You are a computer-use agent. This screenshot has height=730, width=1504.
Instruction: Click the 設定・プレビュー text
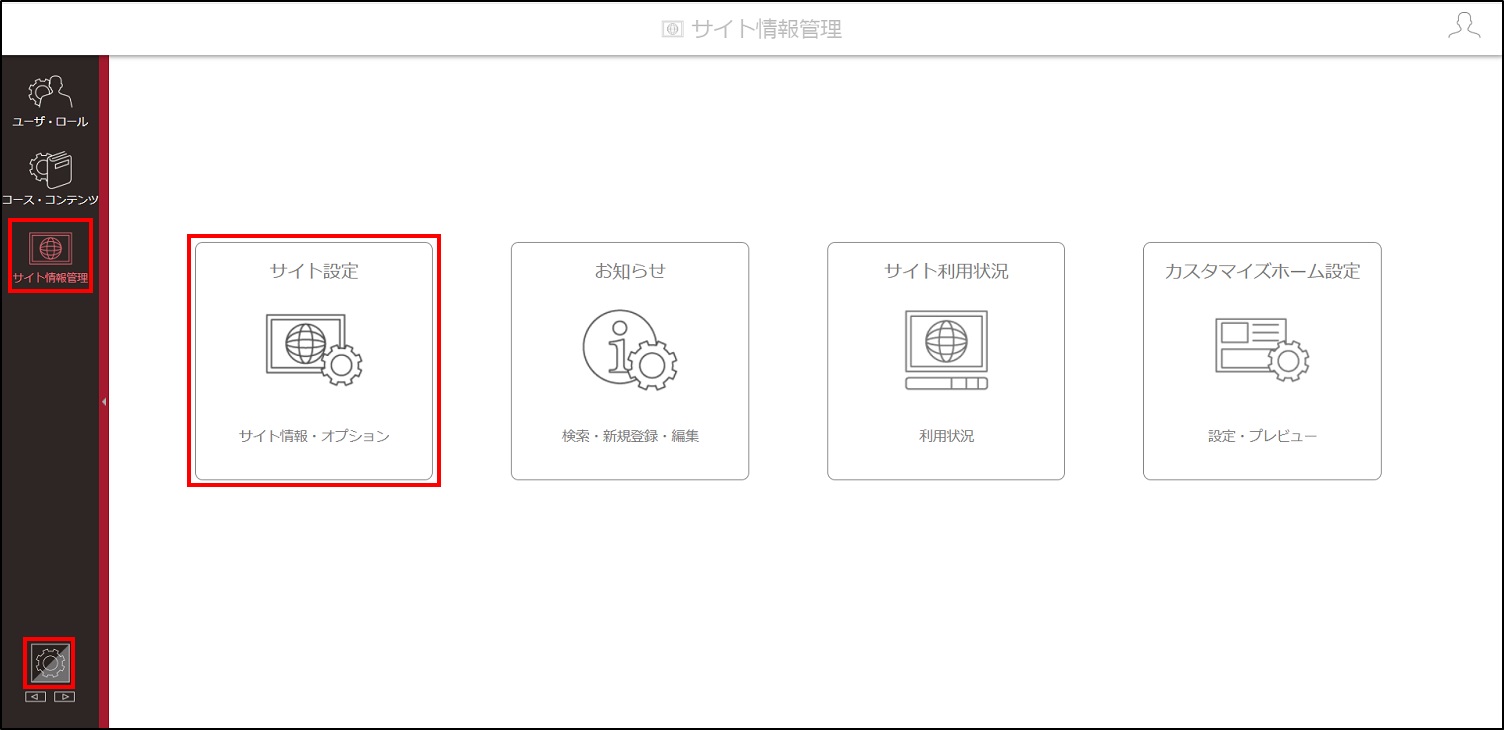[1262, 436]
